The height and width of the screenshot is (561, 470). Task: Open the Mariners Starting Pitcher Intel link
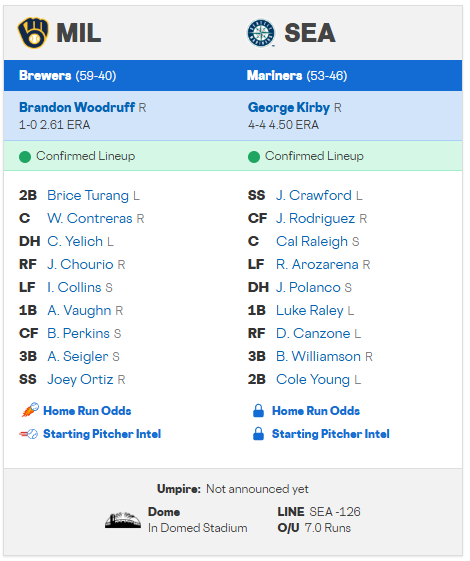tap(331, 434)
